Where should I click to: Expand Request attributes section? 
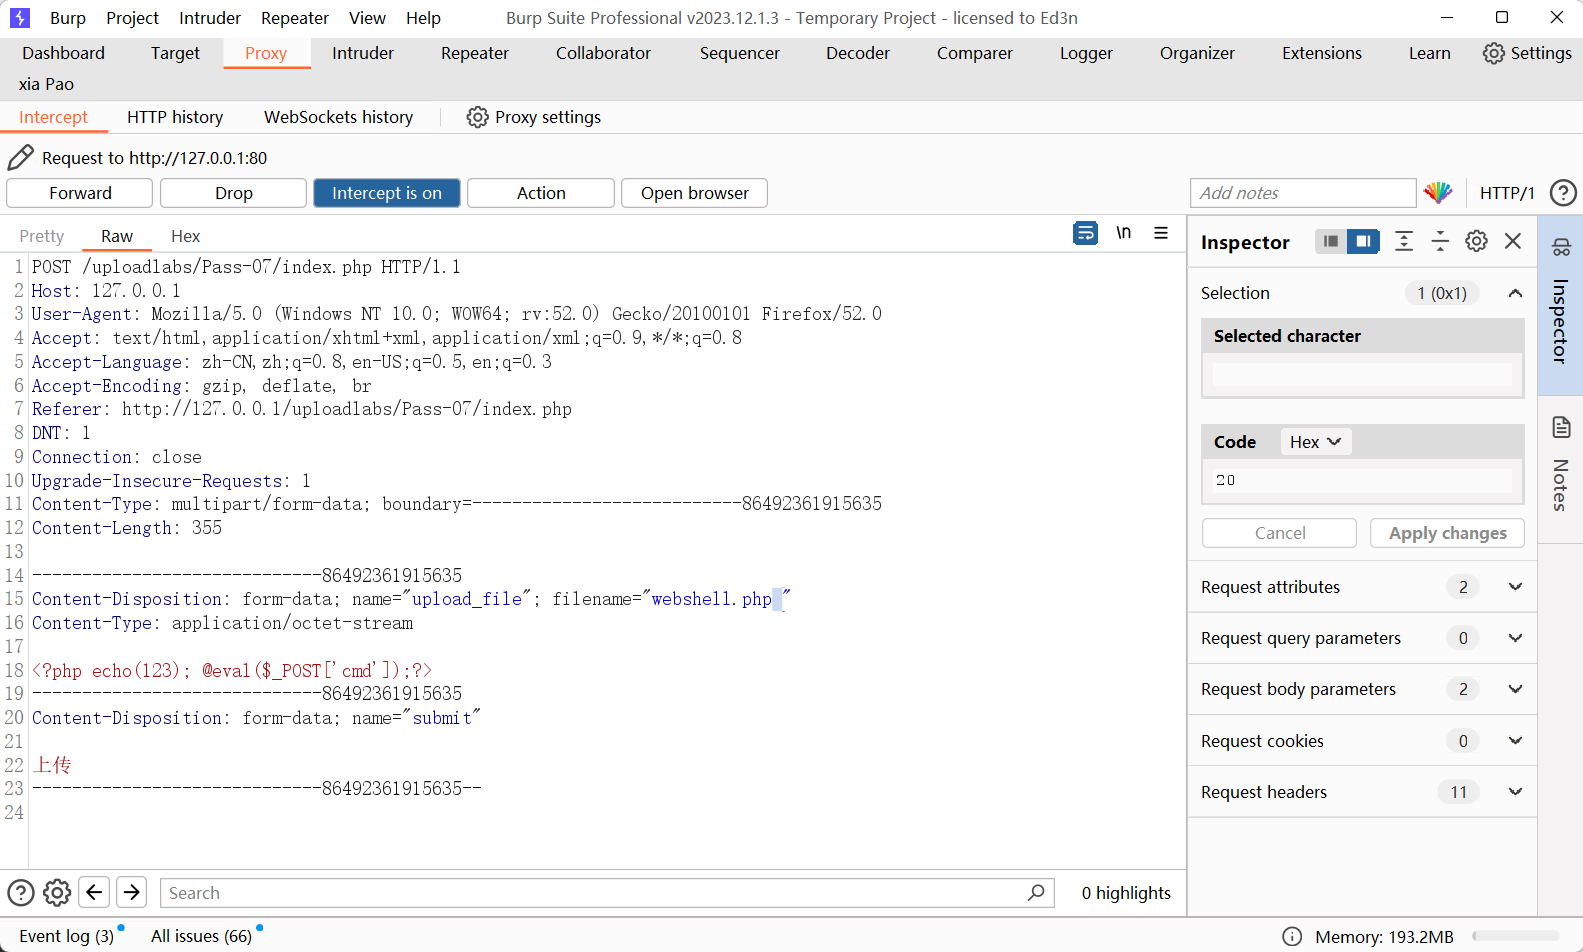[x=1515, y=587]
